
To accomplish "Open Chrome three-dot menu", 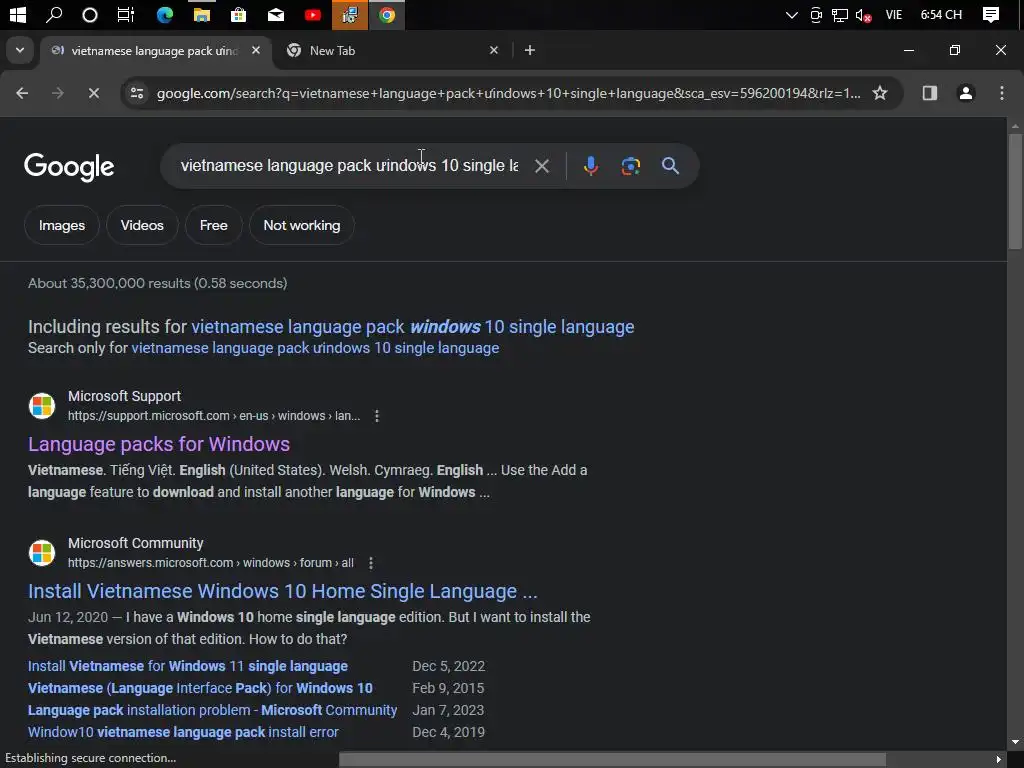I will (1001, 93).
